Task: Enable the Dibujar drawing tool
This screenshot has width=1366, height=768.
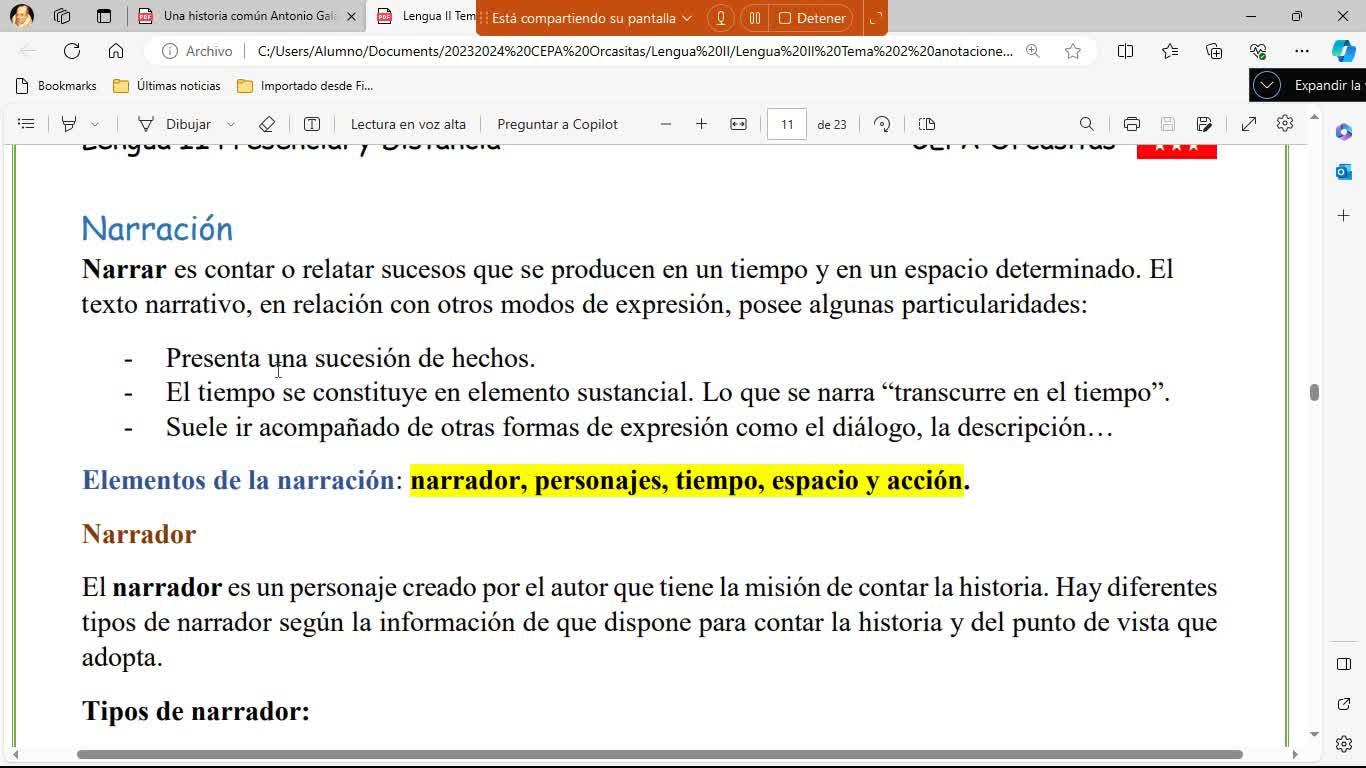Action: (174, 124)
